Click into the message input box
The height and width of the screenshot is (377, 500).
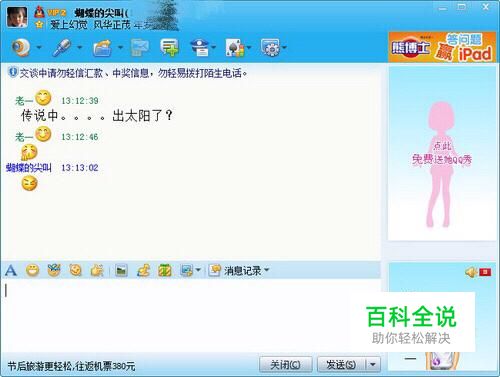point(191,315)
